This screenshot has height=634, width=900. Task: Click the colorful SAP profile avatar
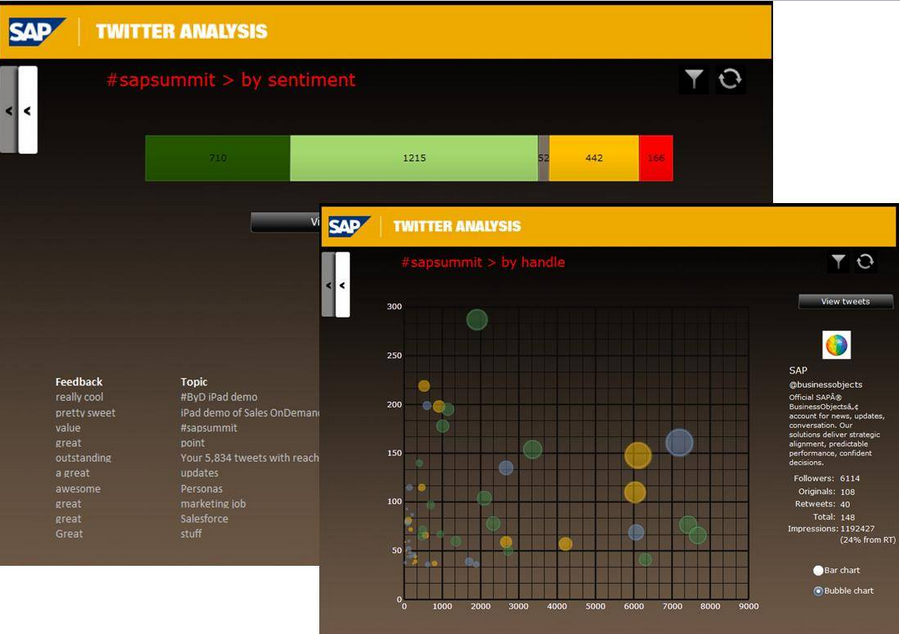836,345
